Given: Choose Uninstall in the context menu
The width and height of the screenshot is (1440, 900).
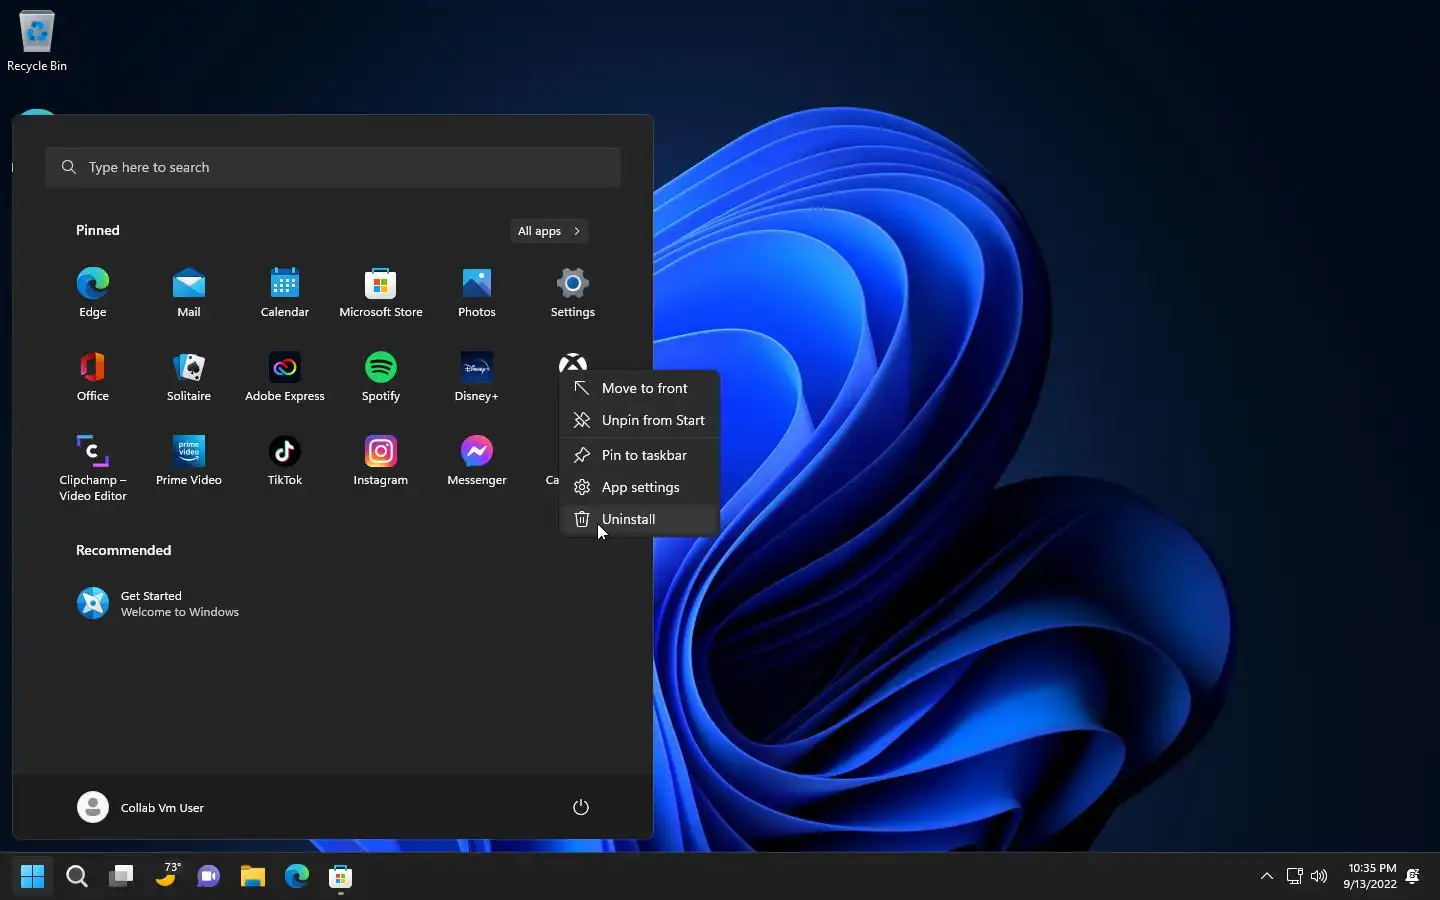Looking at the screenshot, I should click(640, 519).
